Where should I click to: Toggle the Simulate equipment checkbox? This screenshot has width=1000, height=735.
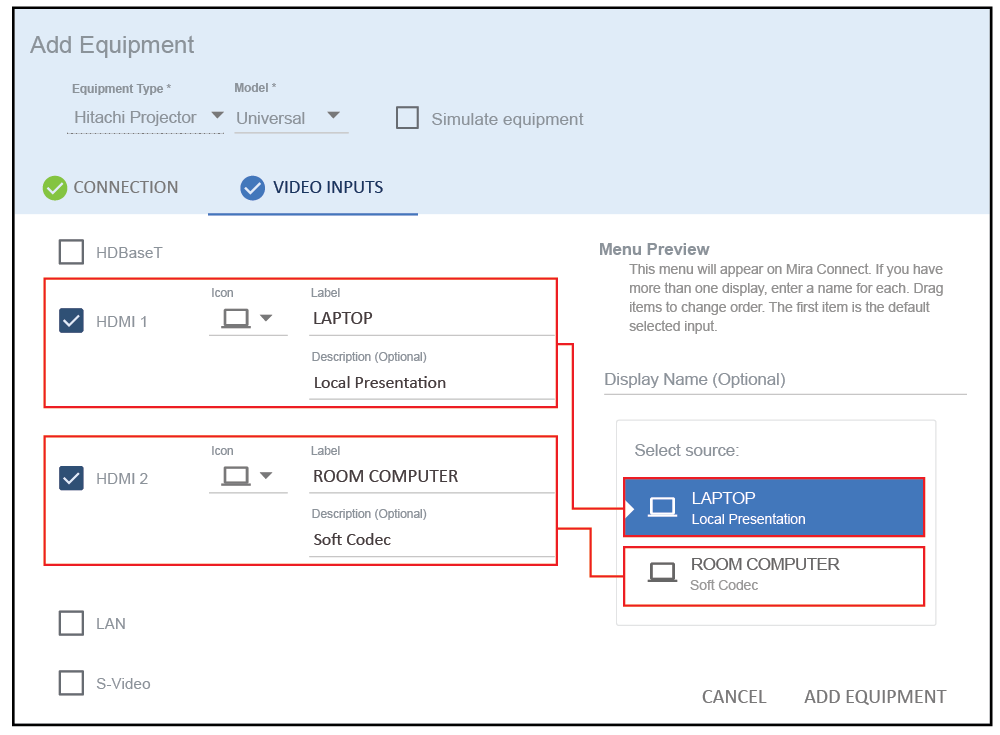pos(407,118)
